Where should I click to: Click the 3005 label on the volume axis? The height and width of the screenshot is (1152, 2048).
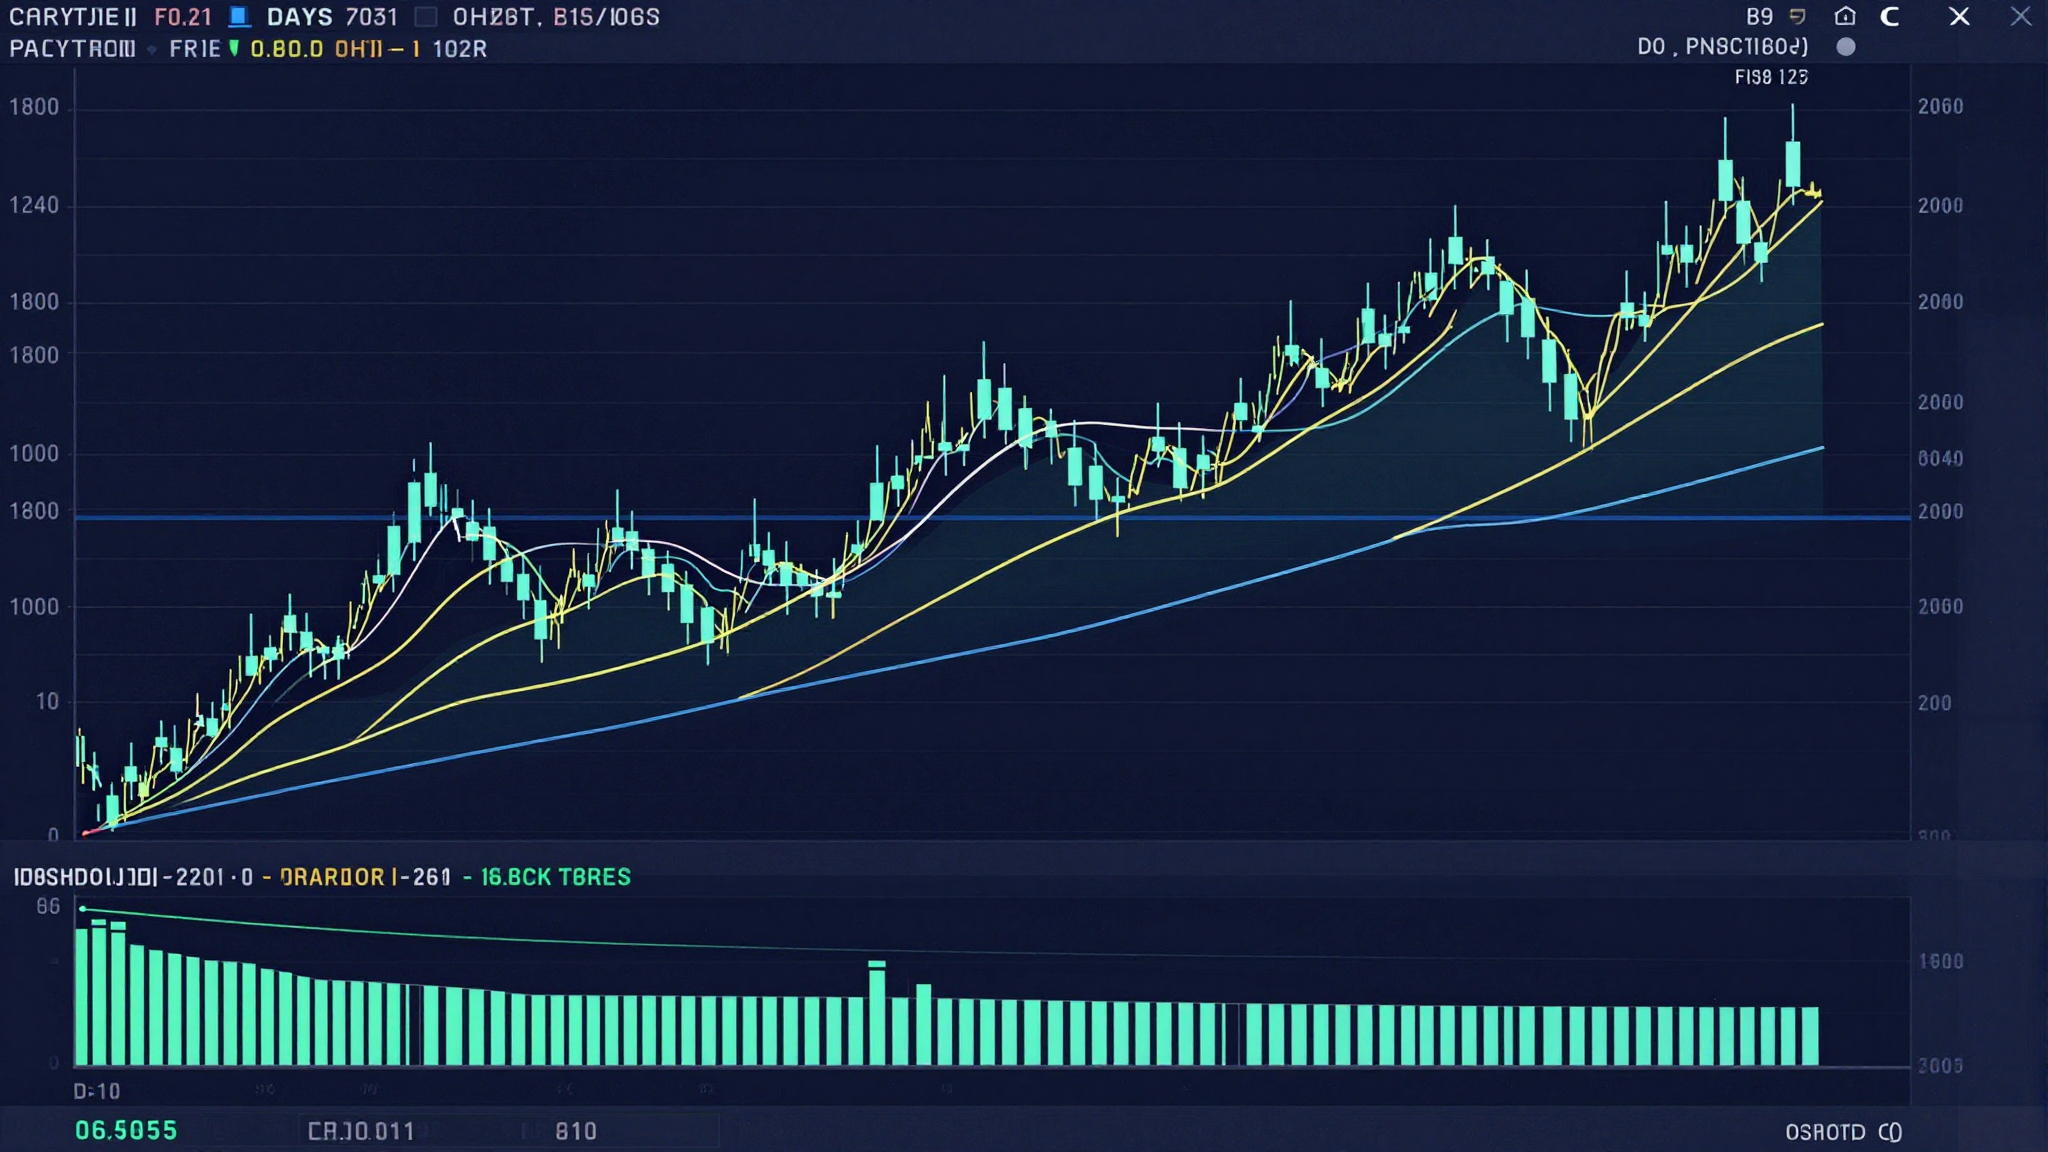pos(1941,1066)
